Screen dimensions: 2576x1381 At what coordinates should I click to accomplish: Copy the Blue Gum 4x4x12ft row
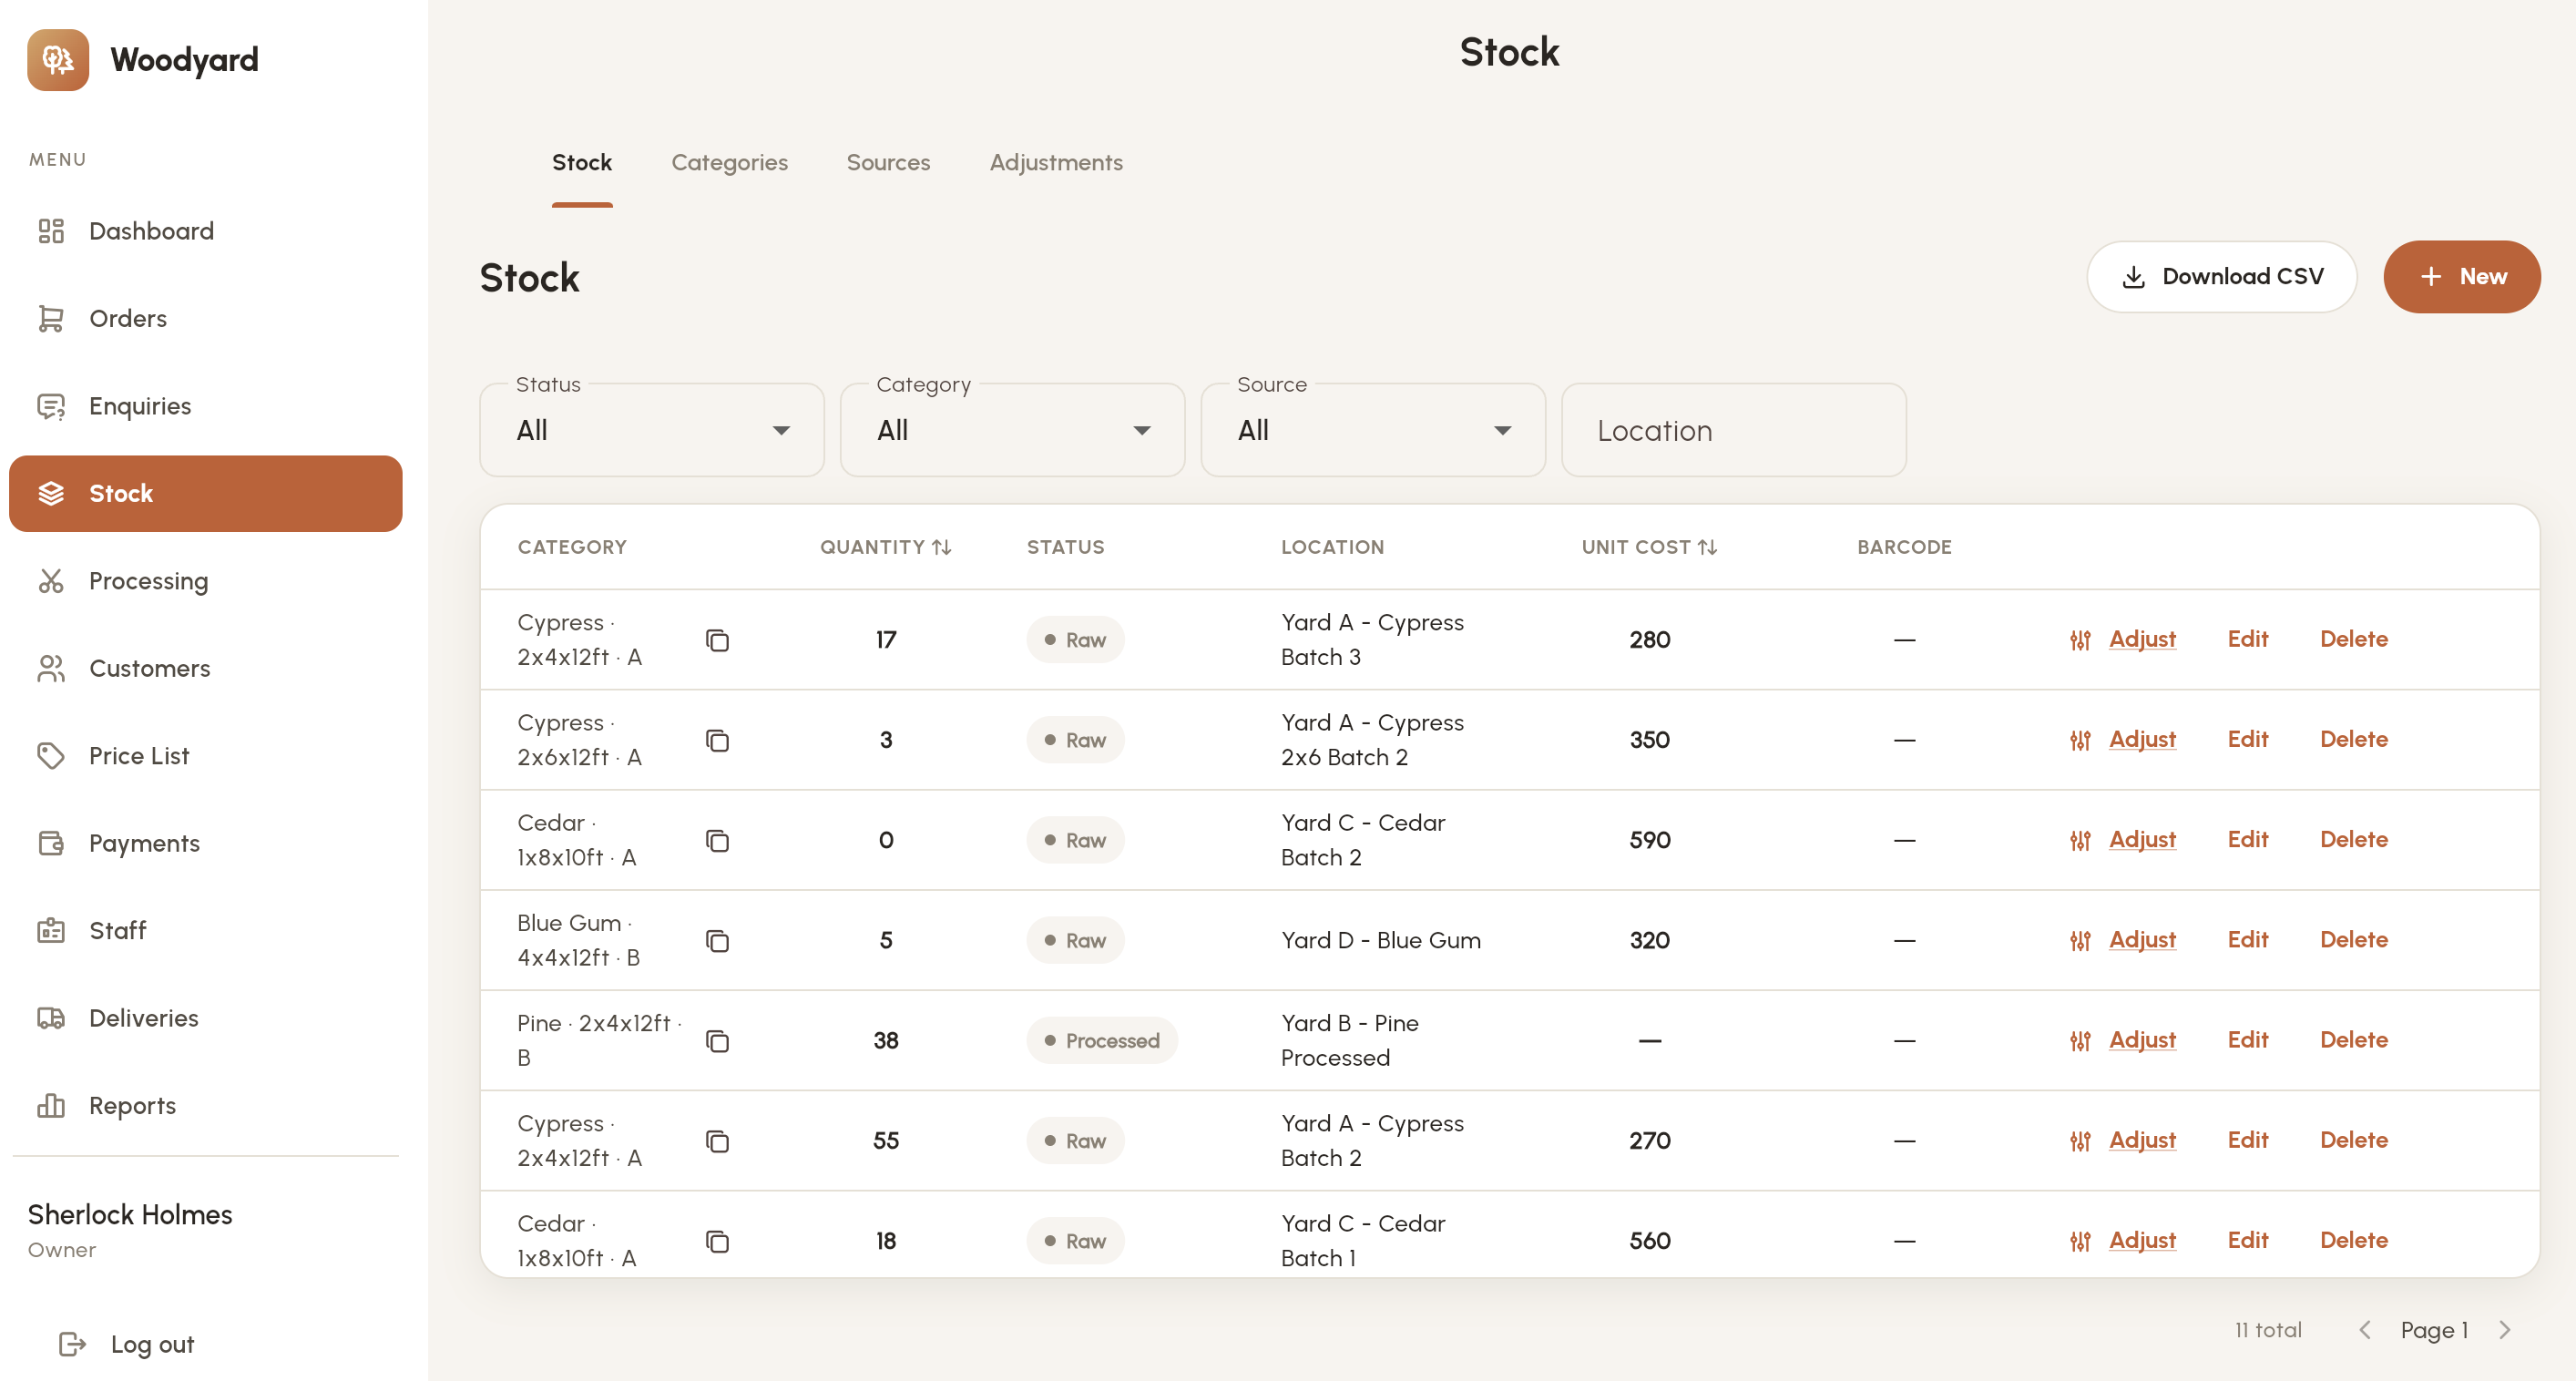coord(717,940)
